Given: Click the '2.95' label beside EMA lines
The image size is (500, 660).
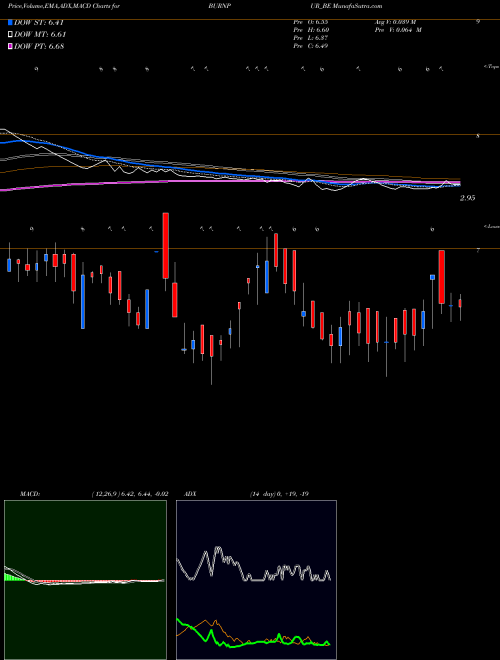Looking at the screenshot, I should (x=468, y=198).
